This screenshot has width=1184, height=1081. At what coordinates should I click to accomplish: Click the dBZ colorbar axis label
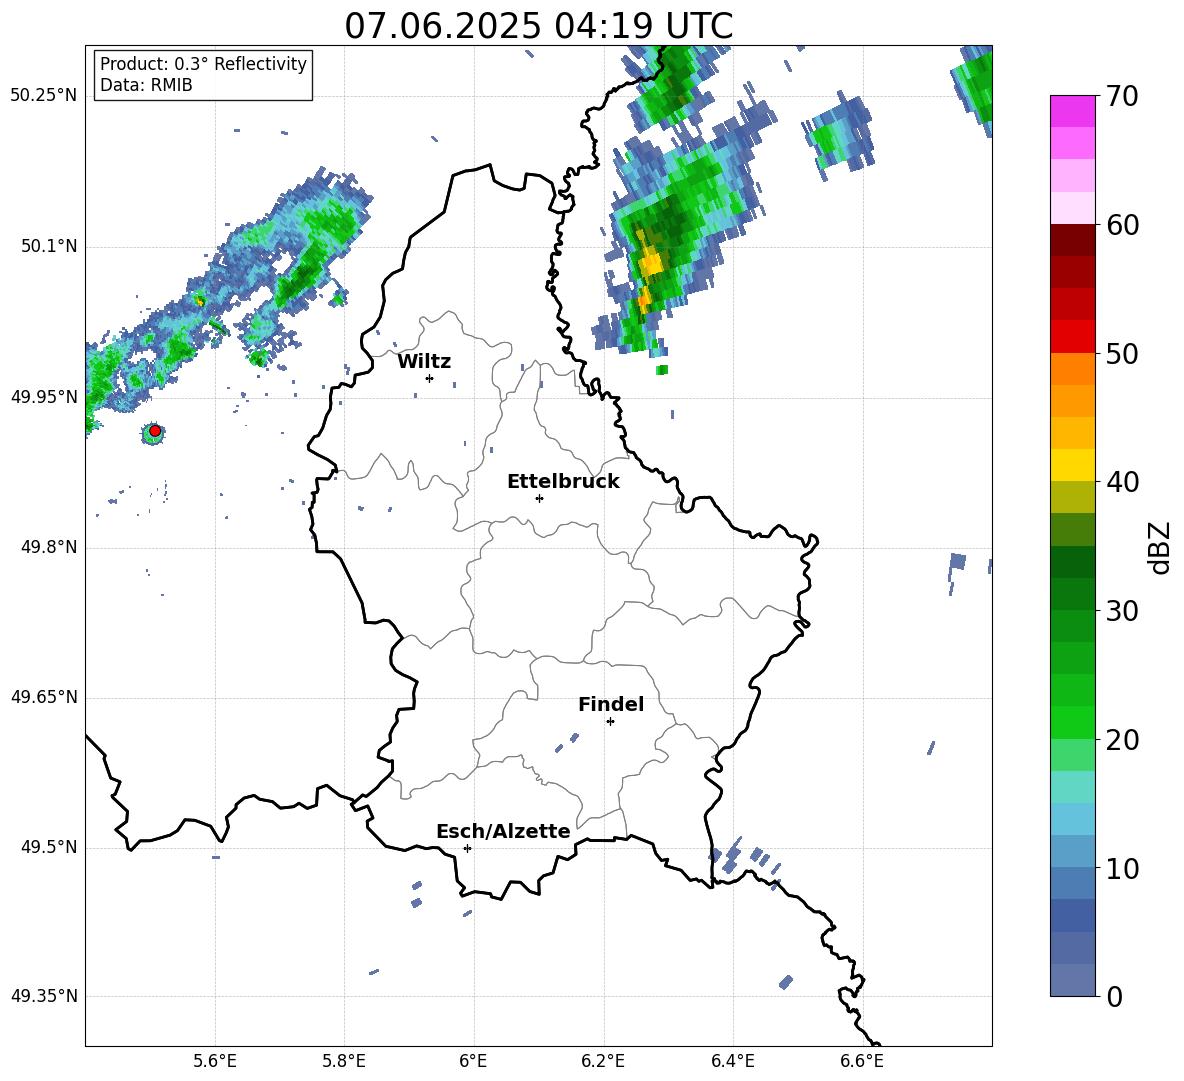1159,547
